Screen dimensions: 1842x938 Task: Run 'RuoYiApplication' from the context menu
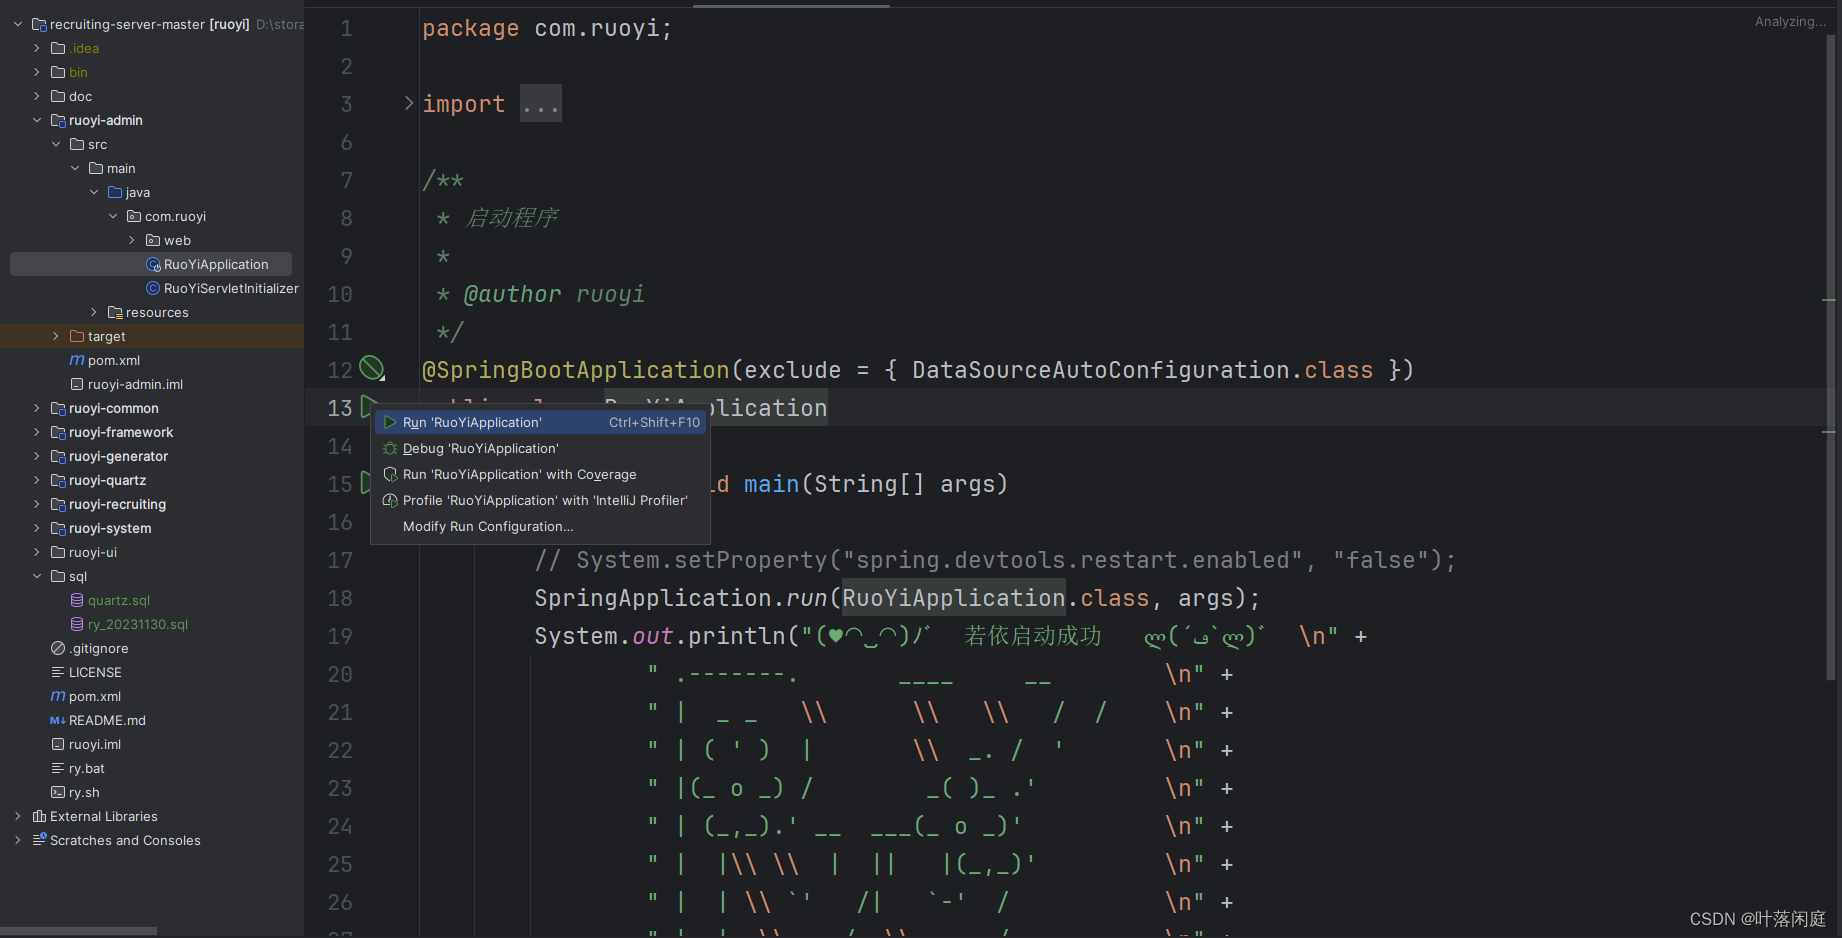click(540, 422)
